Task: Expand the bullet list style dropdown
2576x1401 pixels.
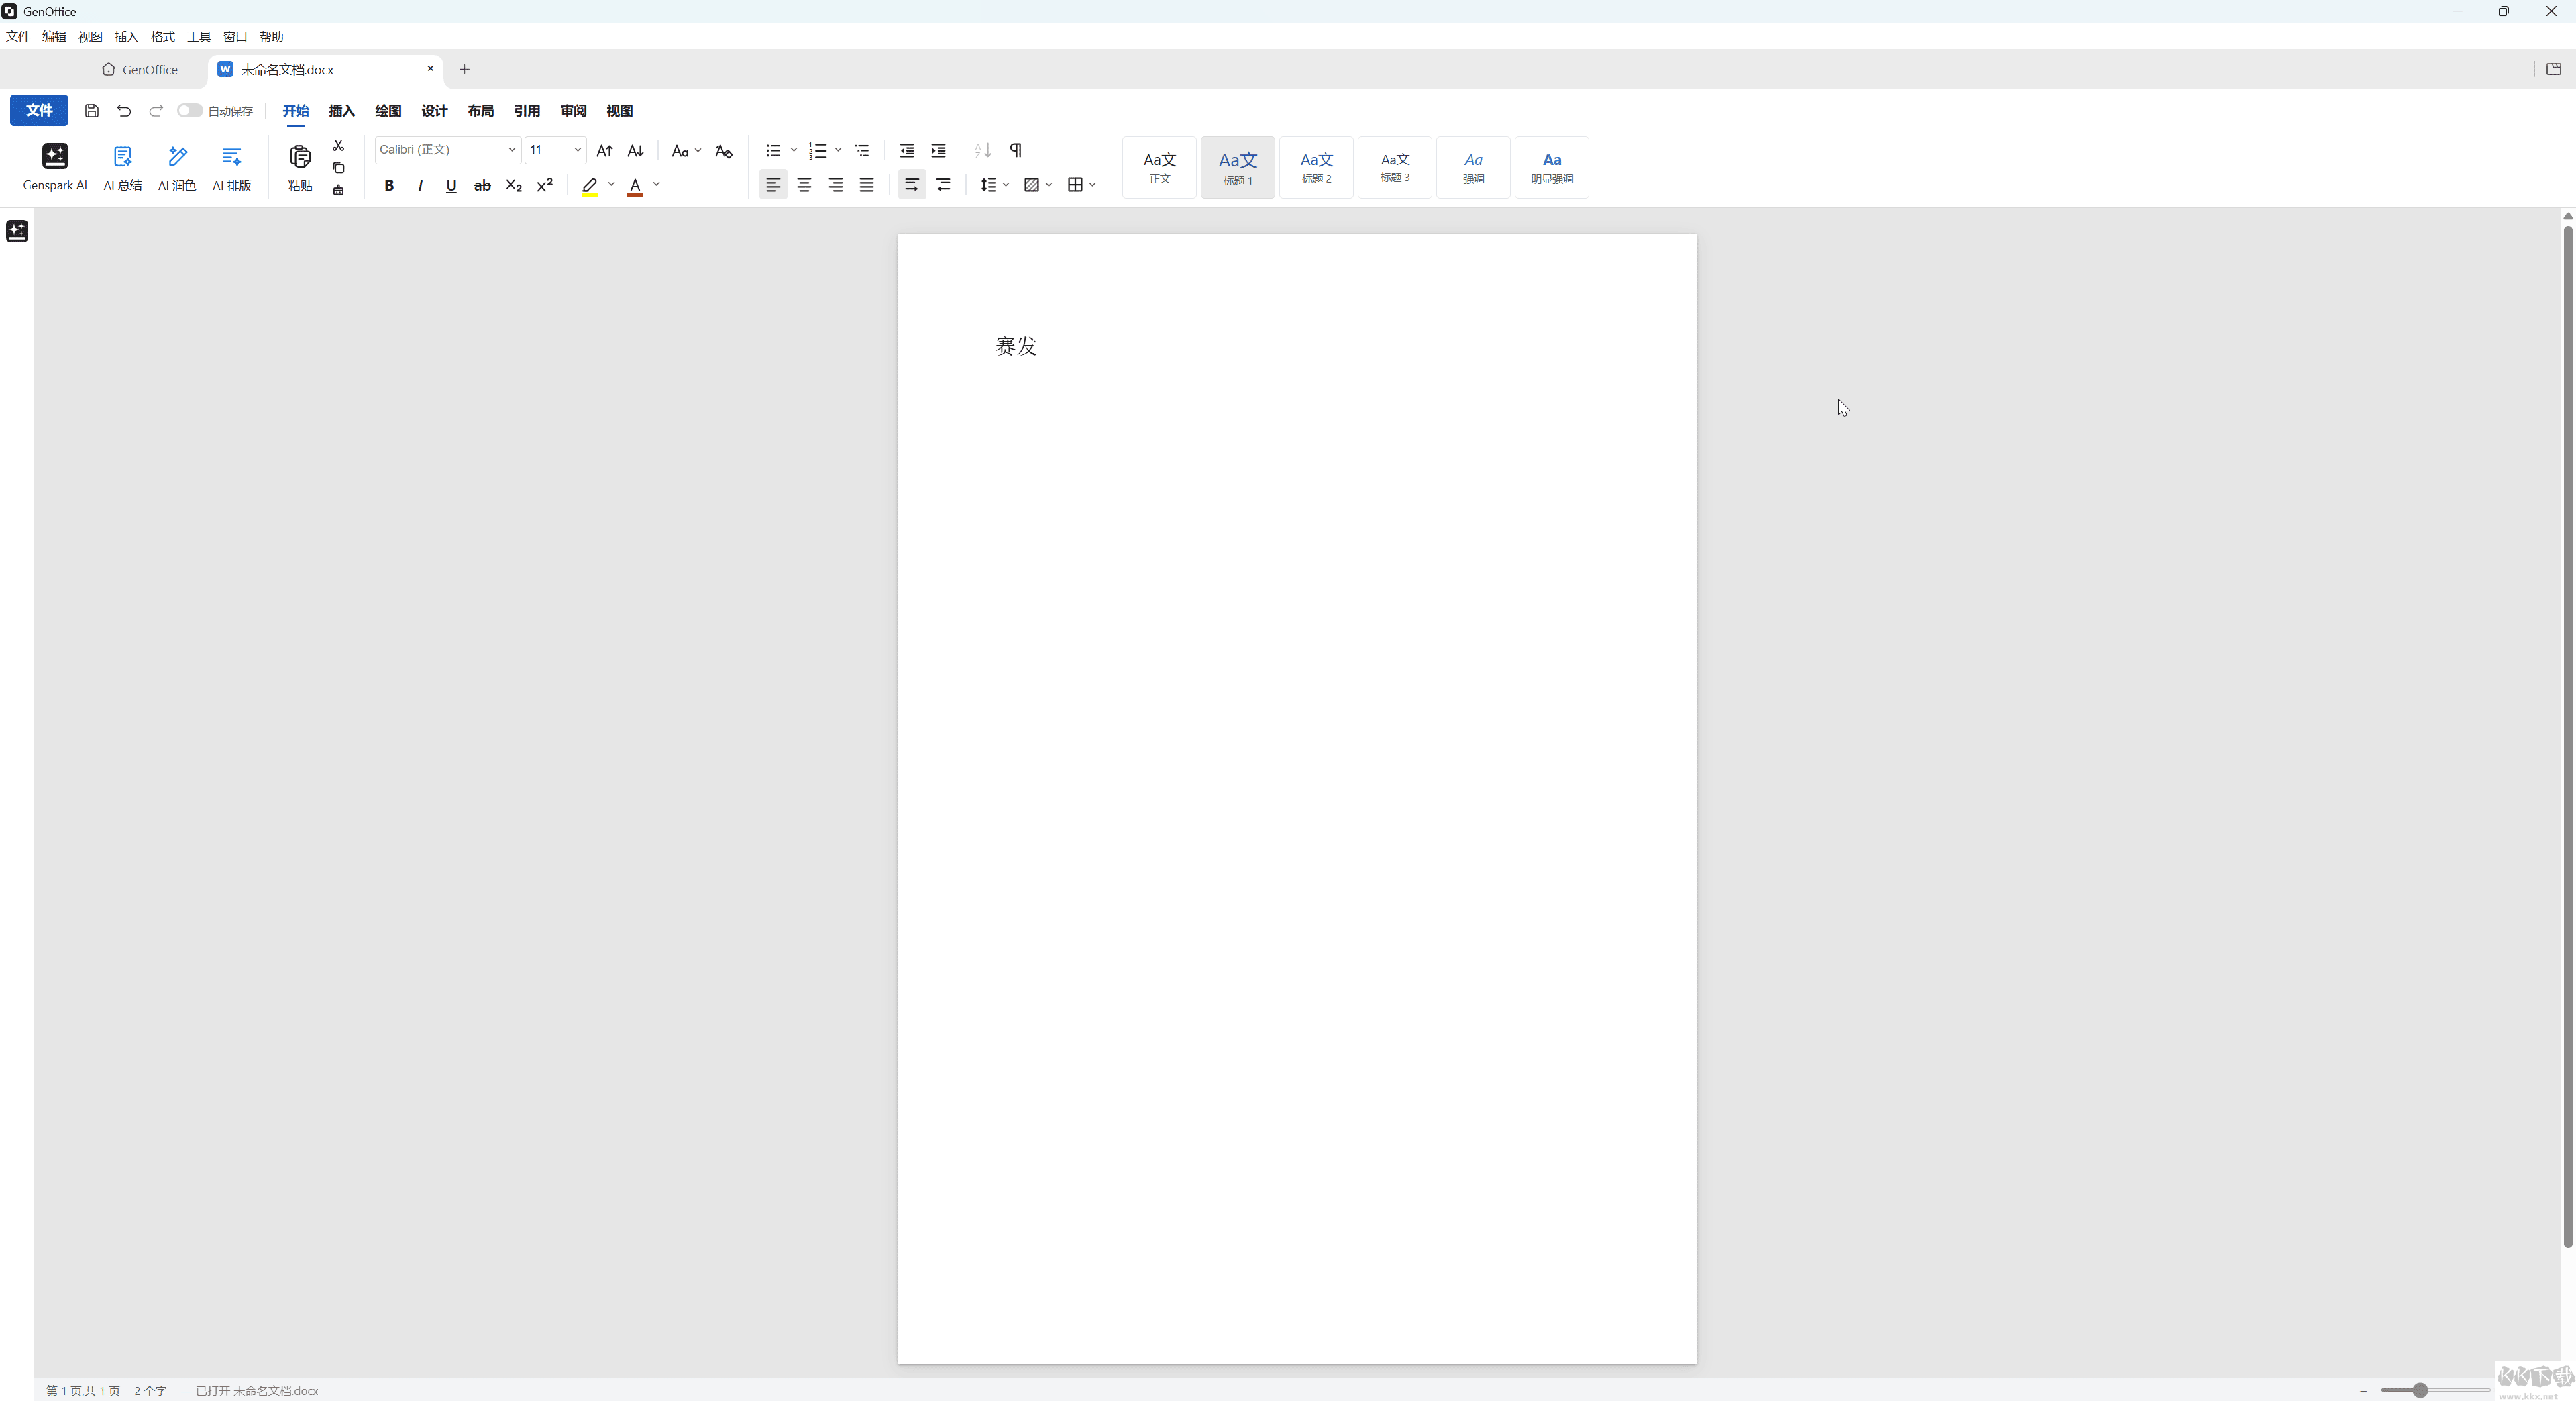Action: [794, 150]
